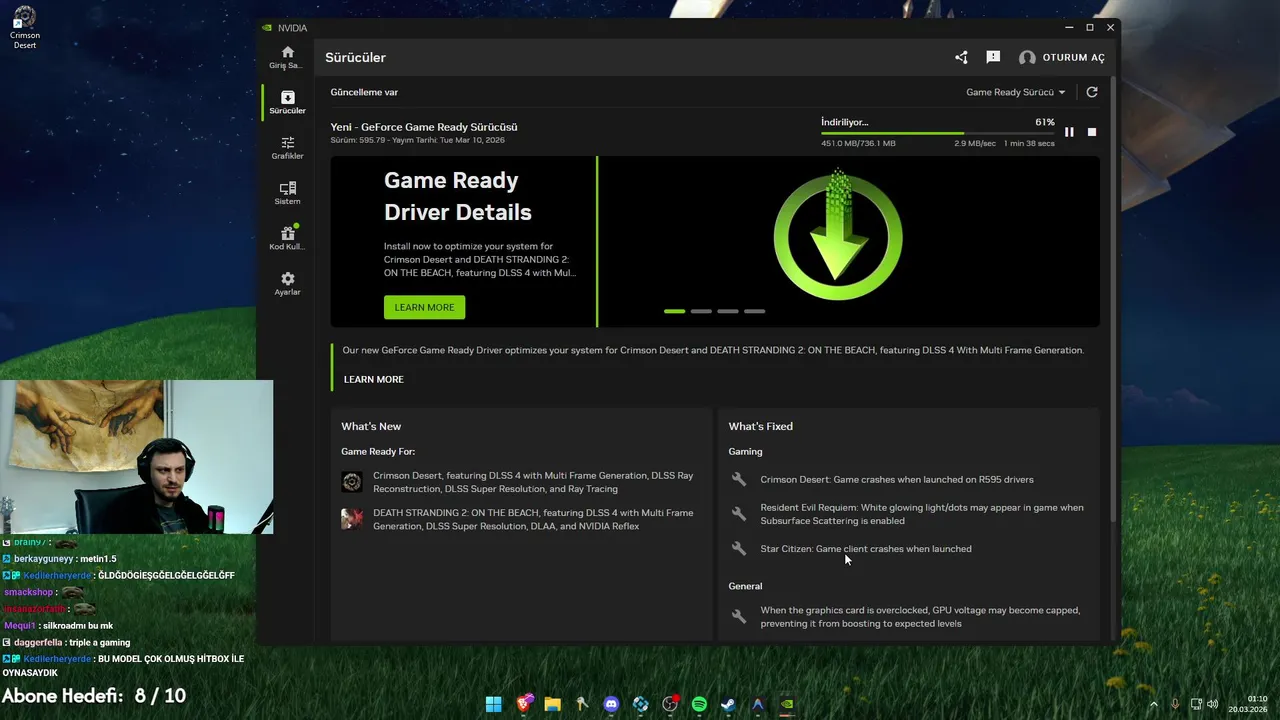Click the green LEARN MORE banner button
This screenshot has width=1280, height=720.
coord(424,307)
